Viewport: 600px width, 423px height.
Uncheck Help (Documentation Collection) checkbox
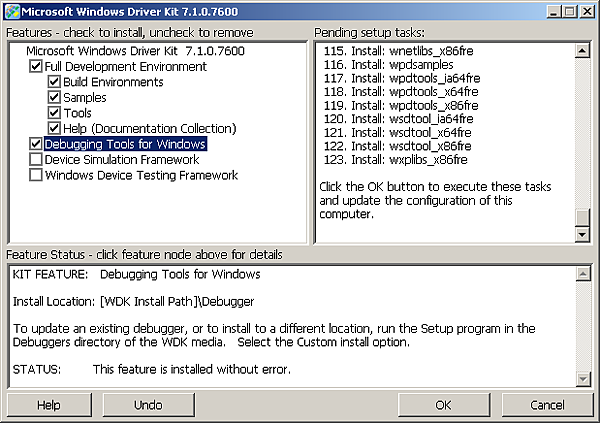[54, 128]
